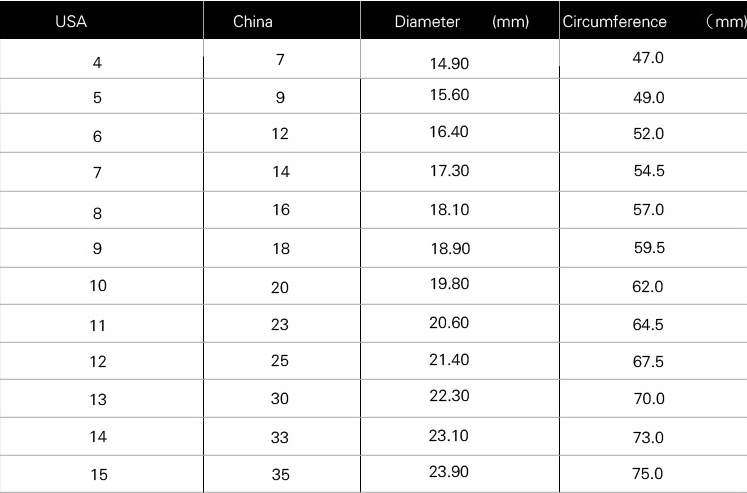The image size is (747, 493).
Task: Click China size 16 cell
Action: 280,210
